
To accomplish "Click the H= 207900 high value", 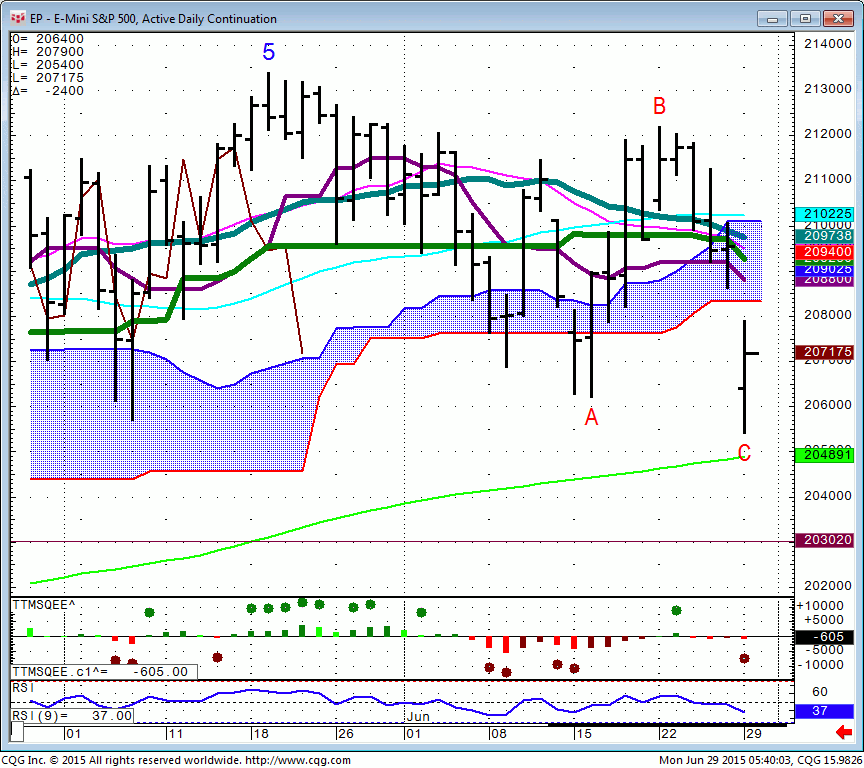I will (48, 52).
